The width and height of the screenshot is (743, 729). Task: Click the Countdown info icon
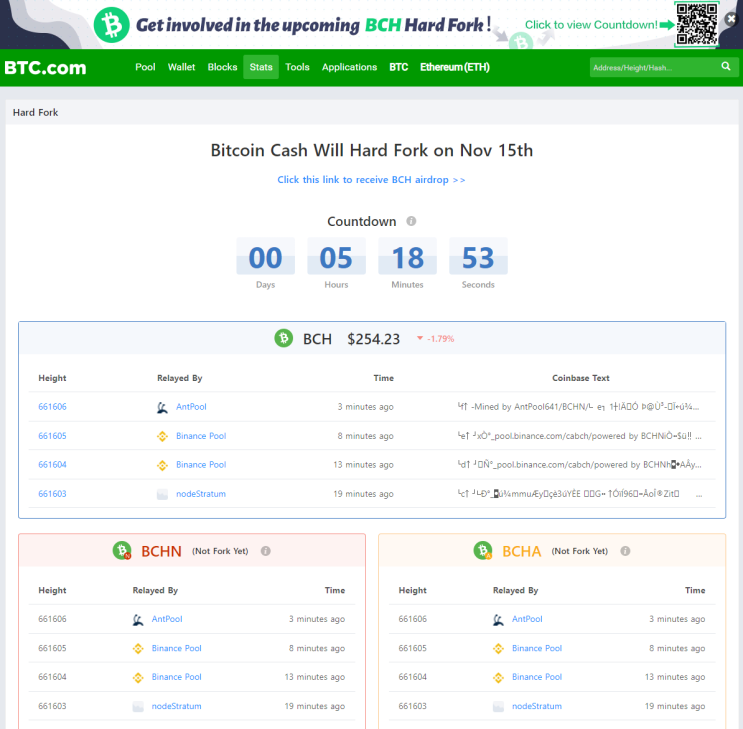coord(411,221)
